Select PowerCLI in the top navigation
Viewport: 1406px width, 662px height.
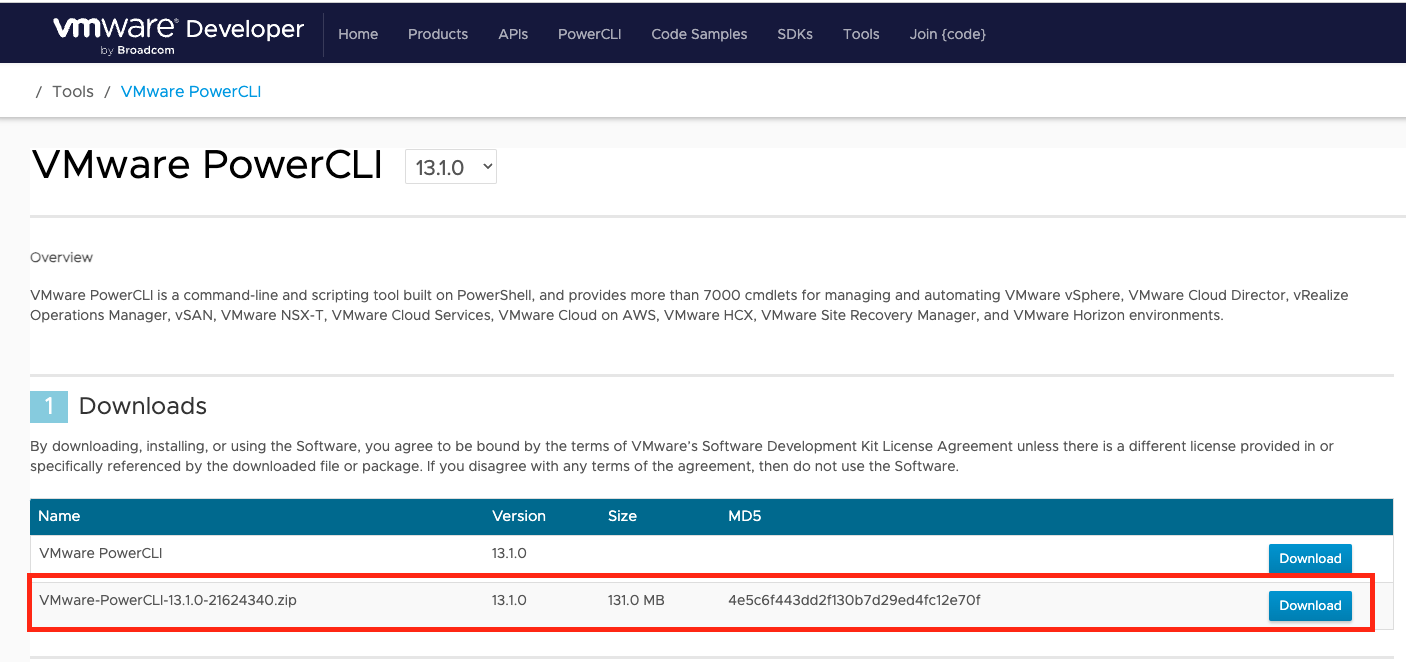coord(590,34)
